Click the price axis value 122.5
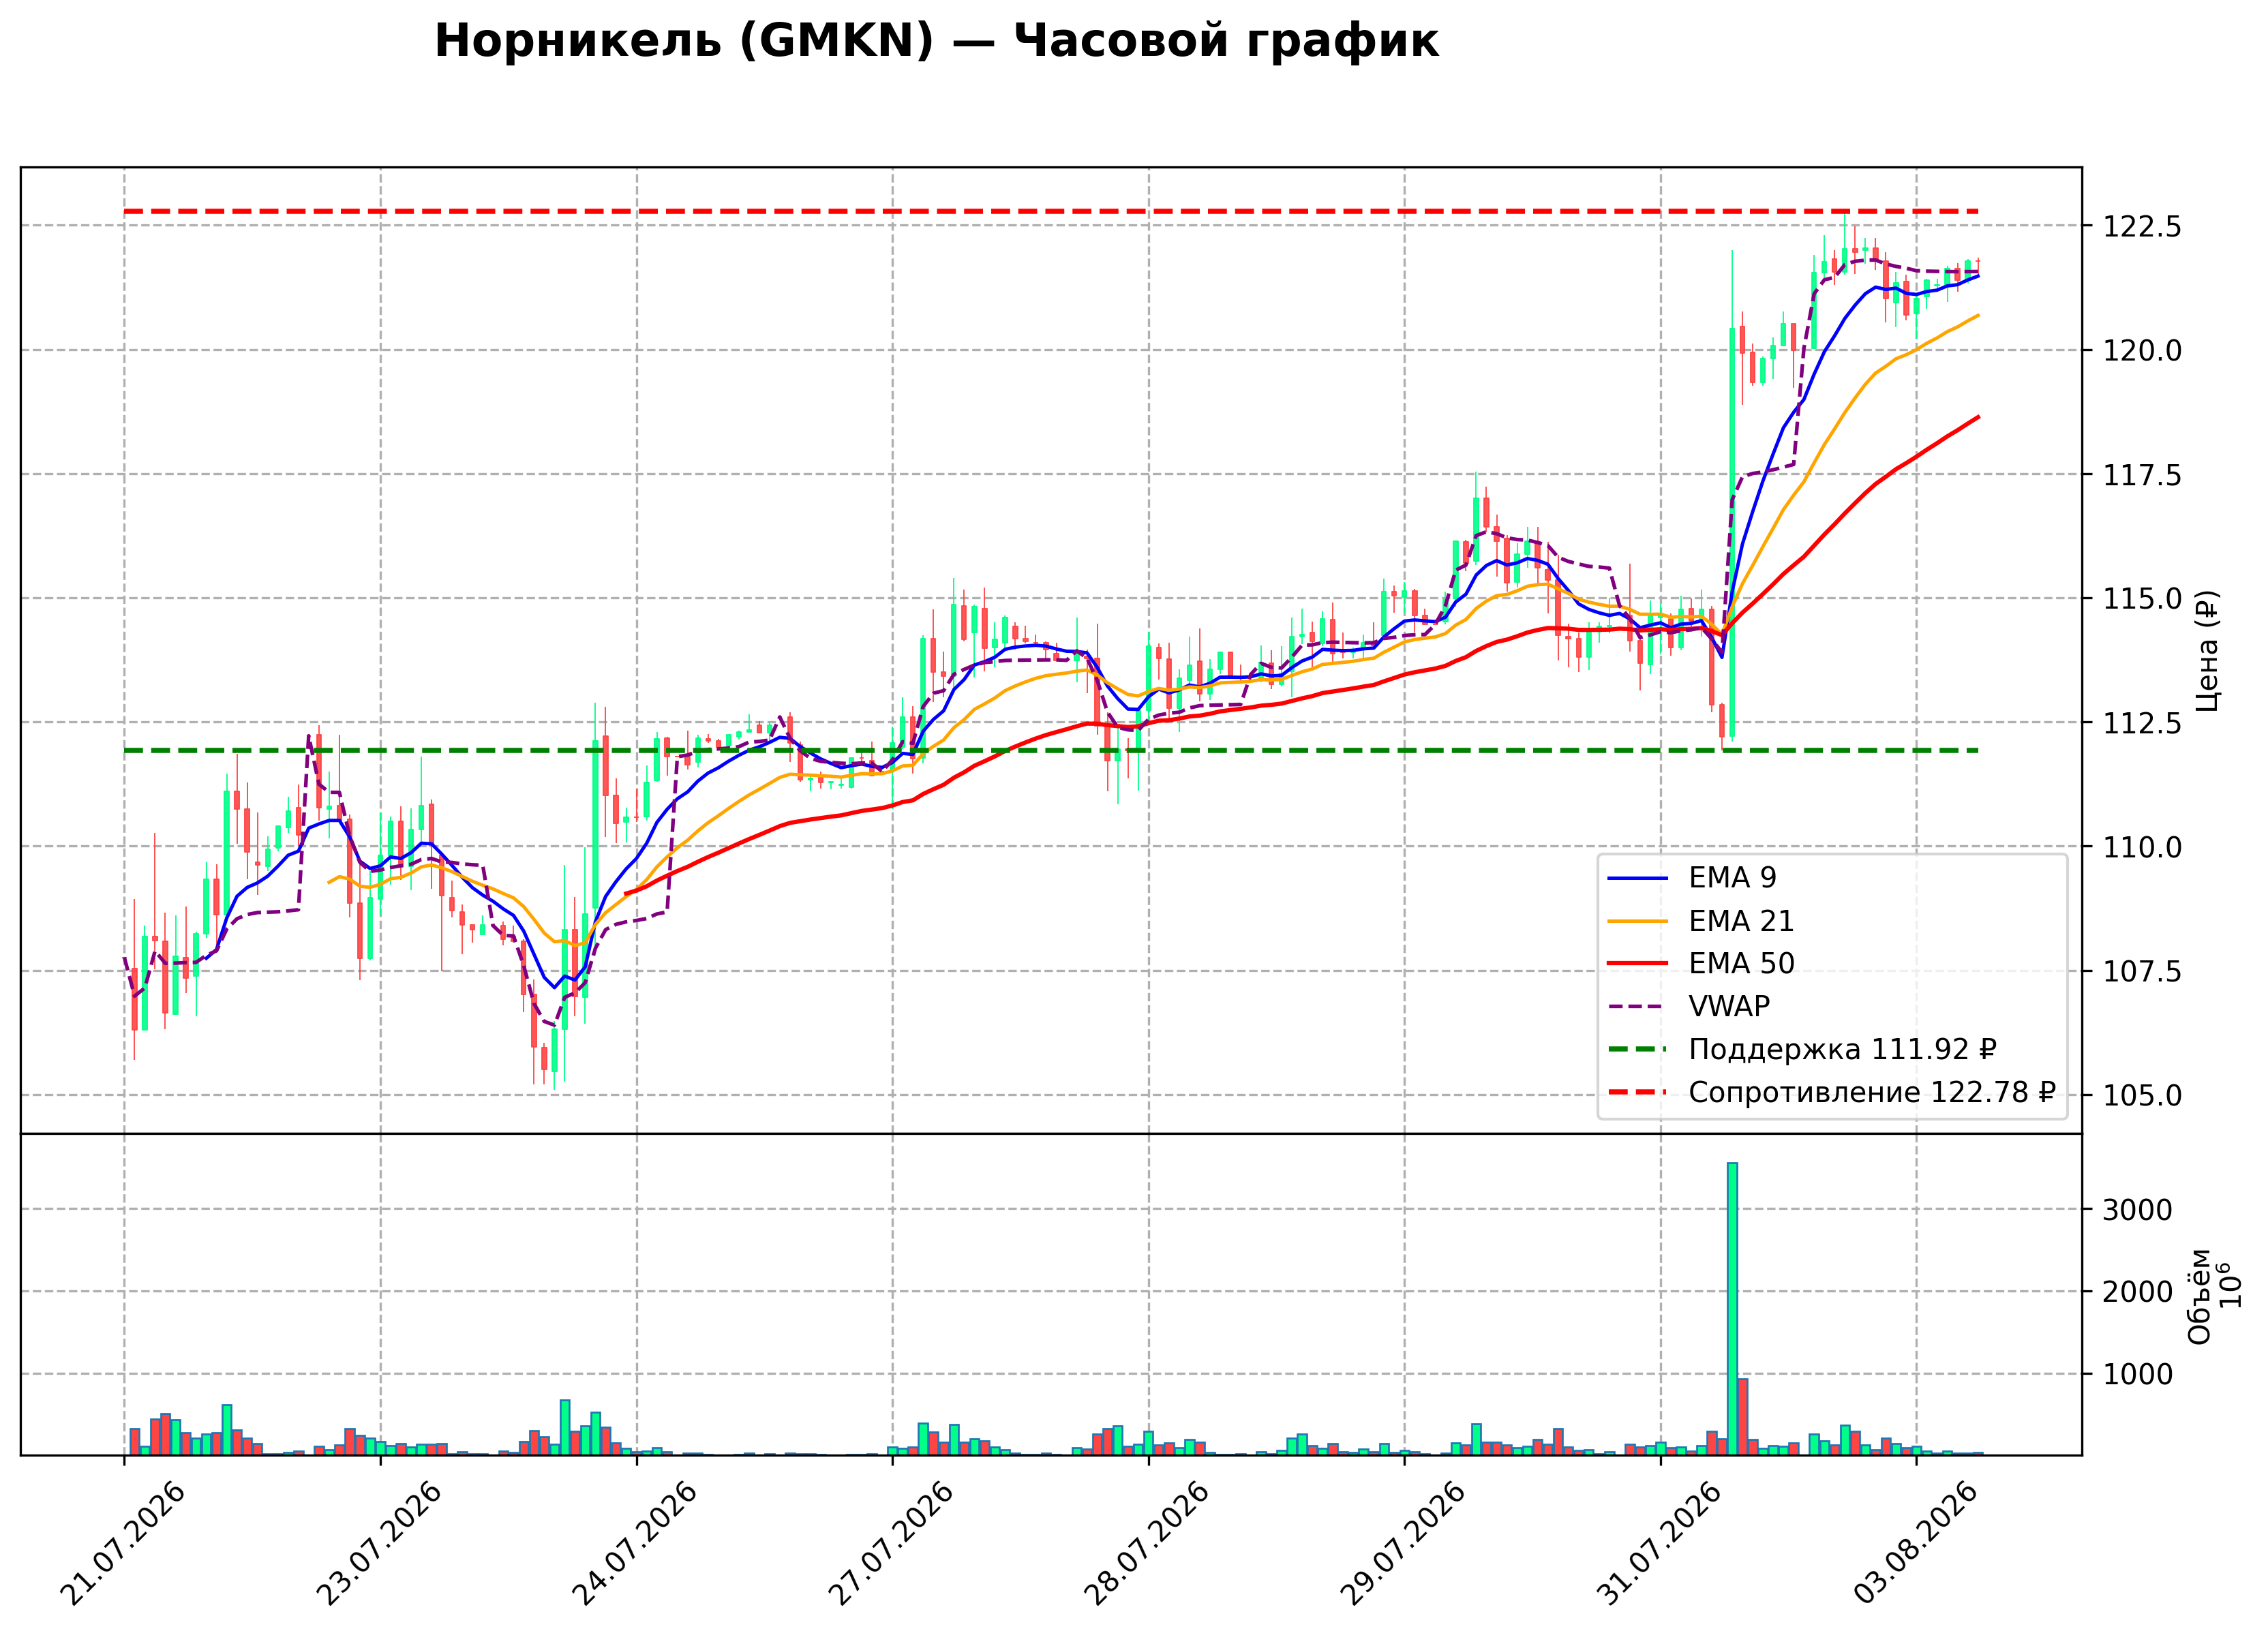The width and height of the screenshot is (2268, 1631). pos(2142,227)
